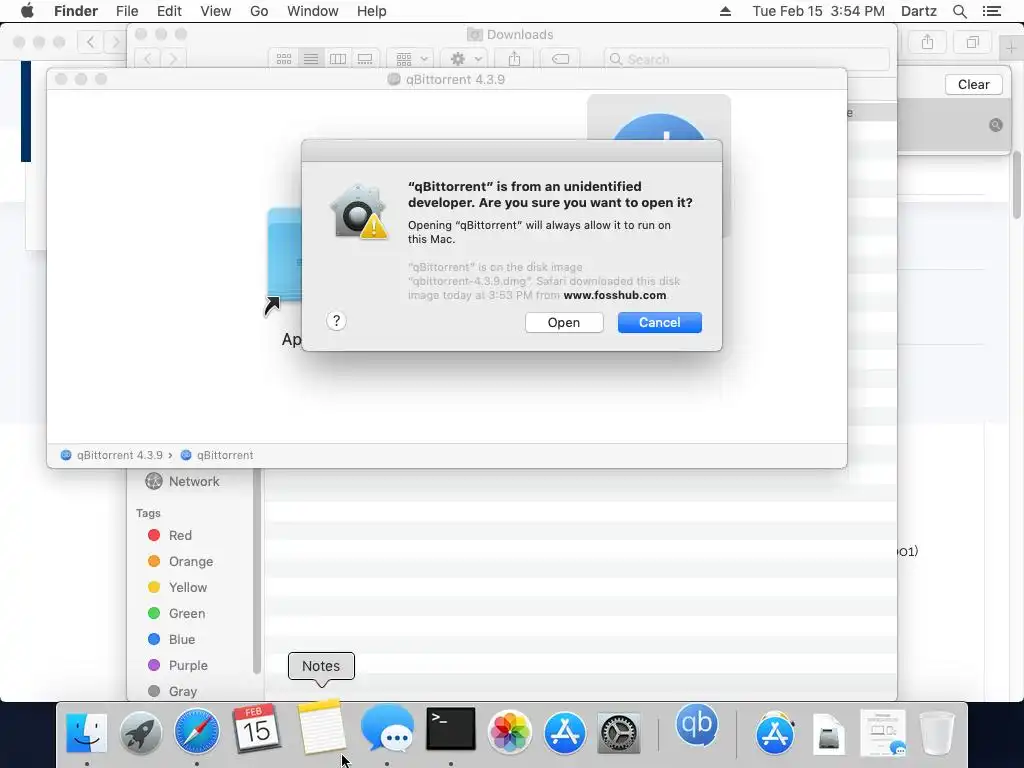Click the qBittorrent icon in the Dock
Screen dimensions: 1024x768
tap(697, 725)
